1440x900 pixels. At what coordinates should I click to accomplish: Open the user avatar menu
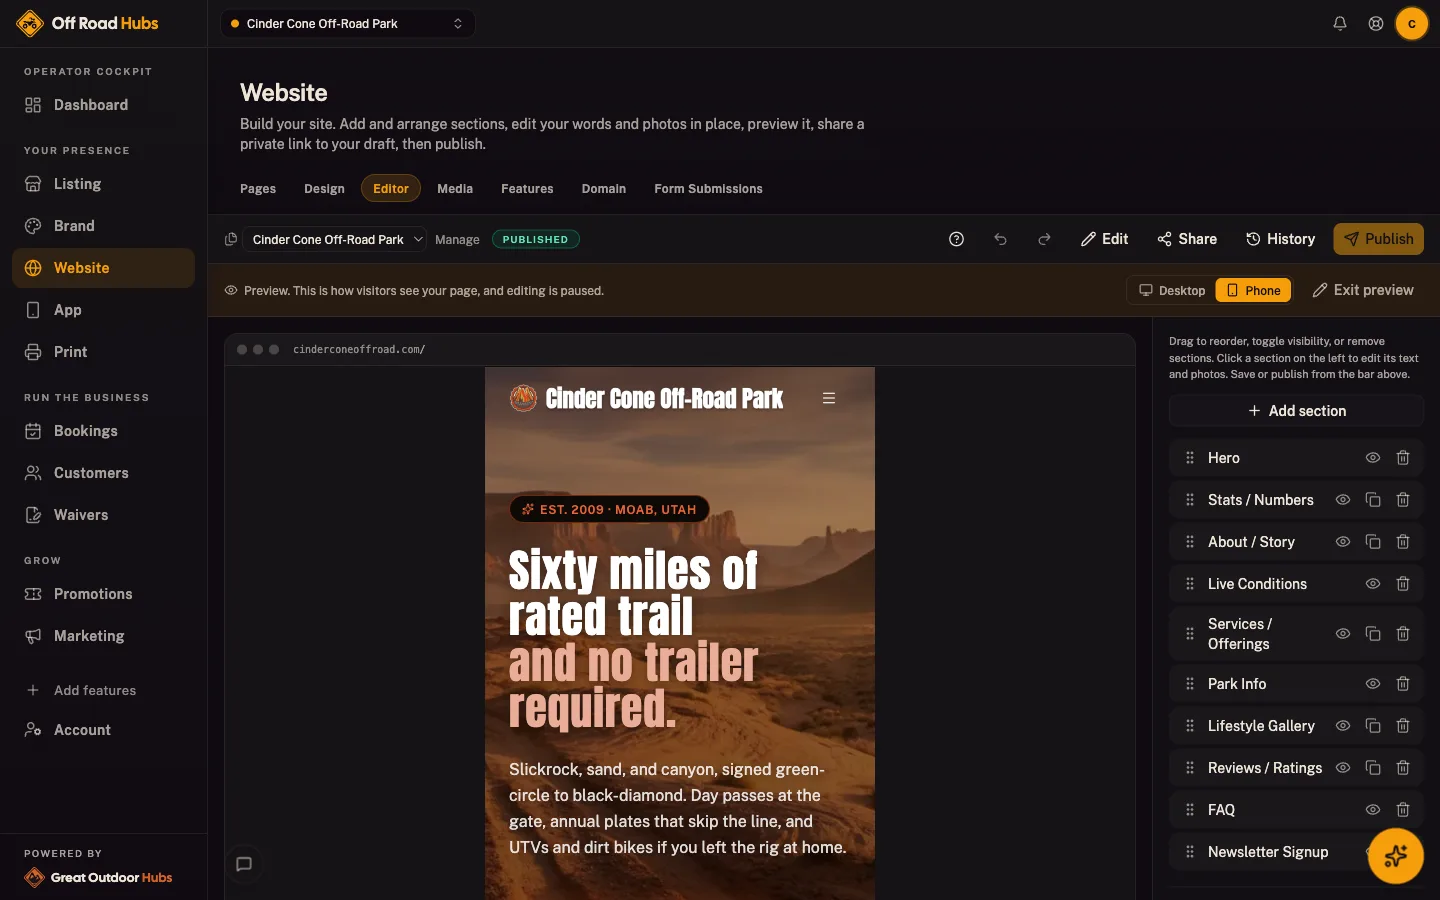[x=1412, y=23]
